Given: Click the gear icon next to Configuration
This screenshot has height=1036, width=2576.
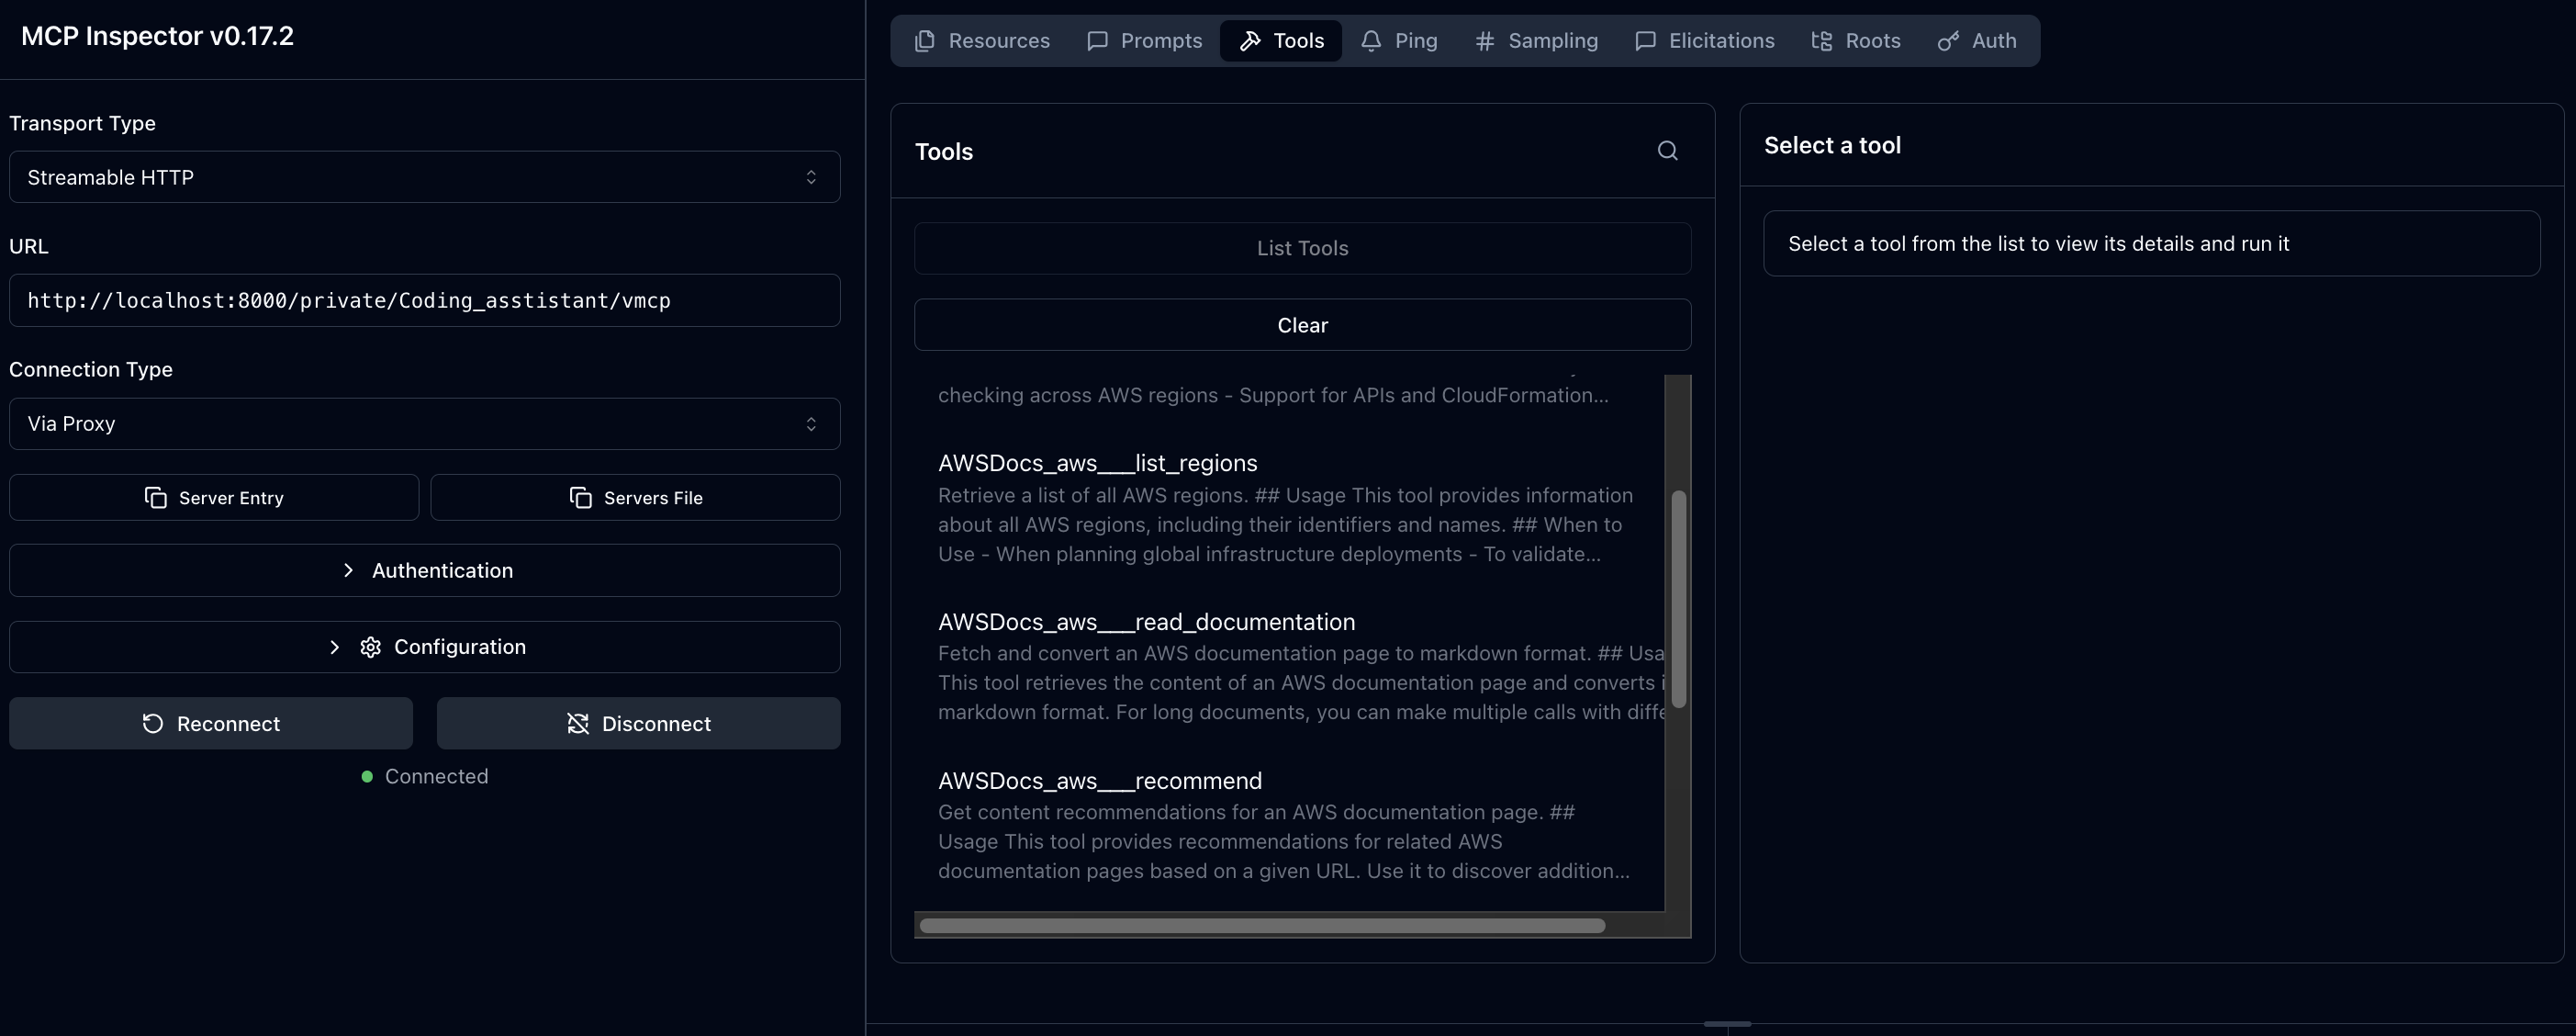Looking at the screenshot, I should coord(370,647).
